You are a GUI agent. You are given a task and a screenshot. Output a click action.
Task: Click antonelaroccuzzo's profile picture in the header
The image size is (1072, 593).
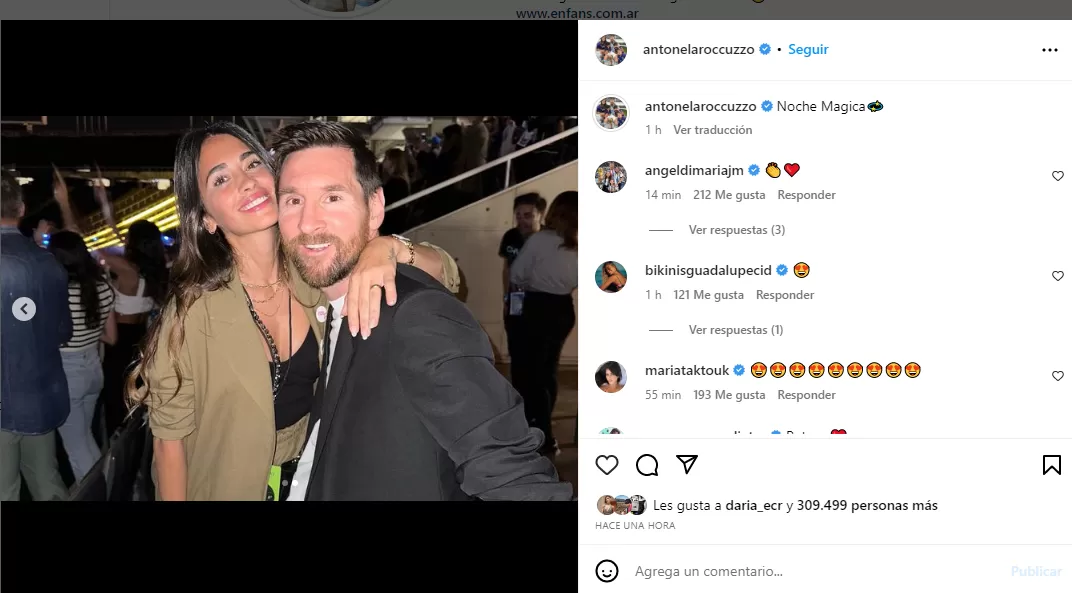point(611,48)
